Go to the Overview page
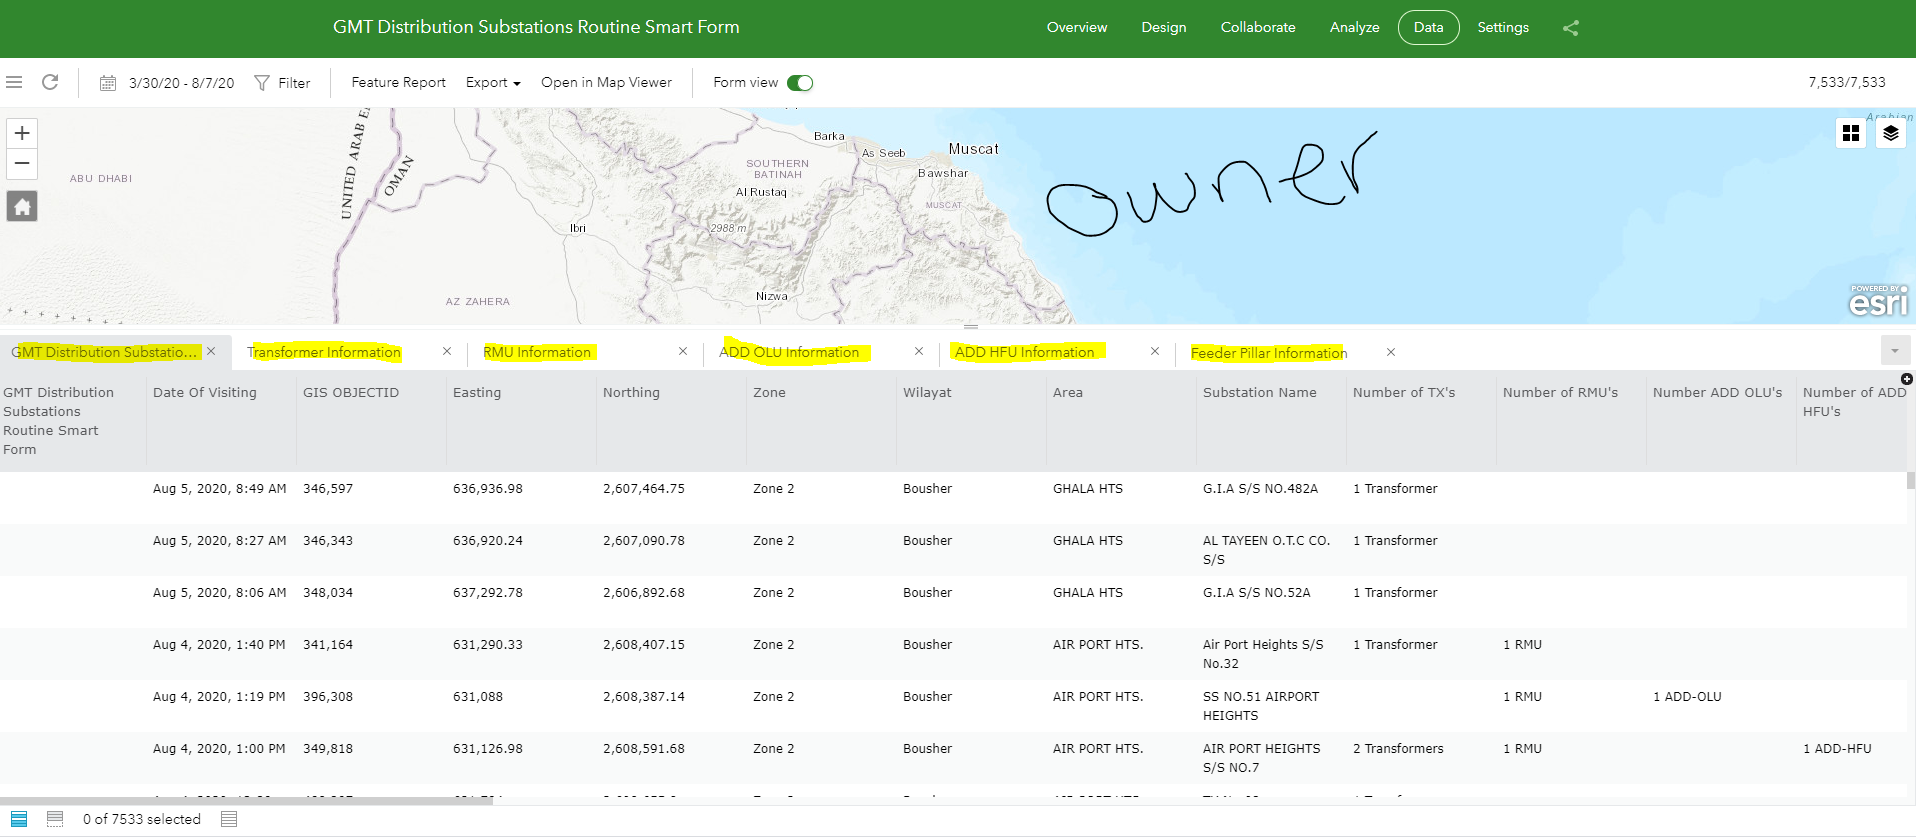1916x839 pixels. pos(1077,27)
